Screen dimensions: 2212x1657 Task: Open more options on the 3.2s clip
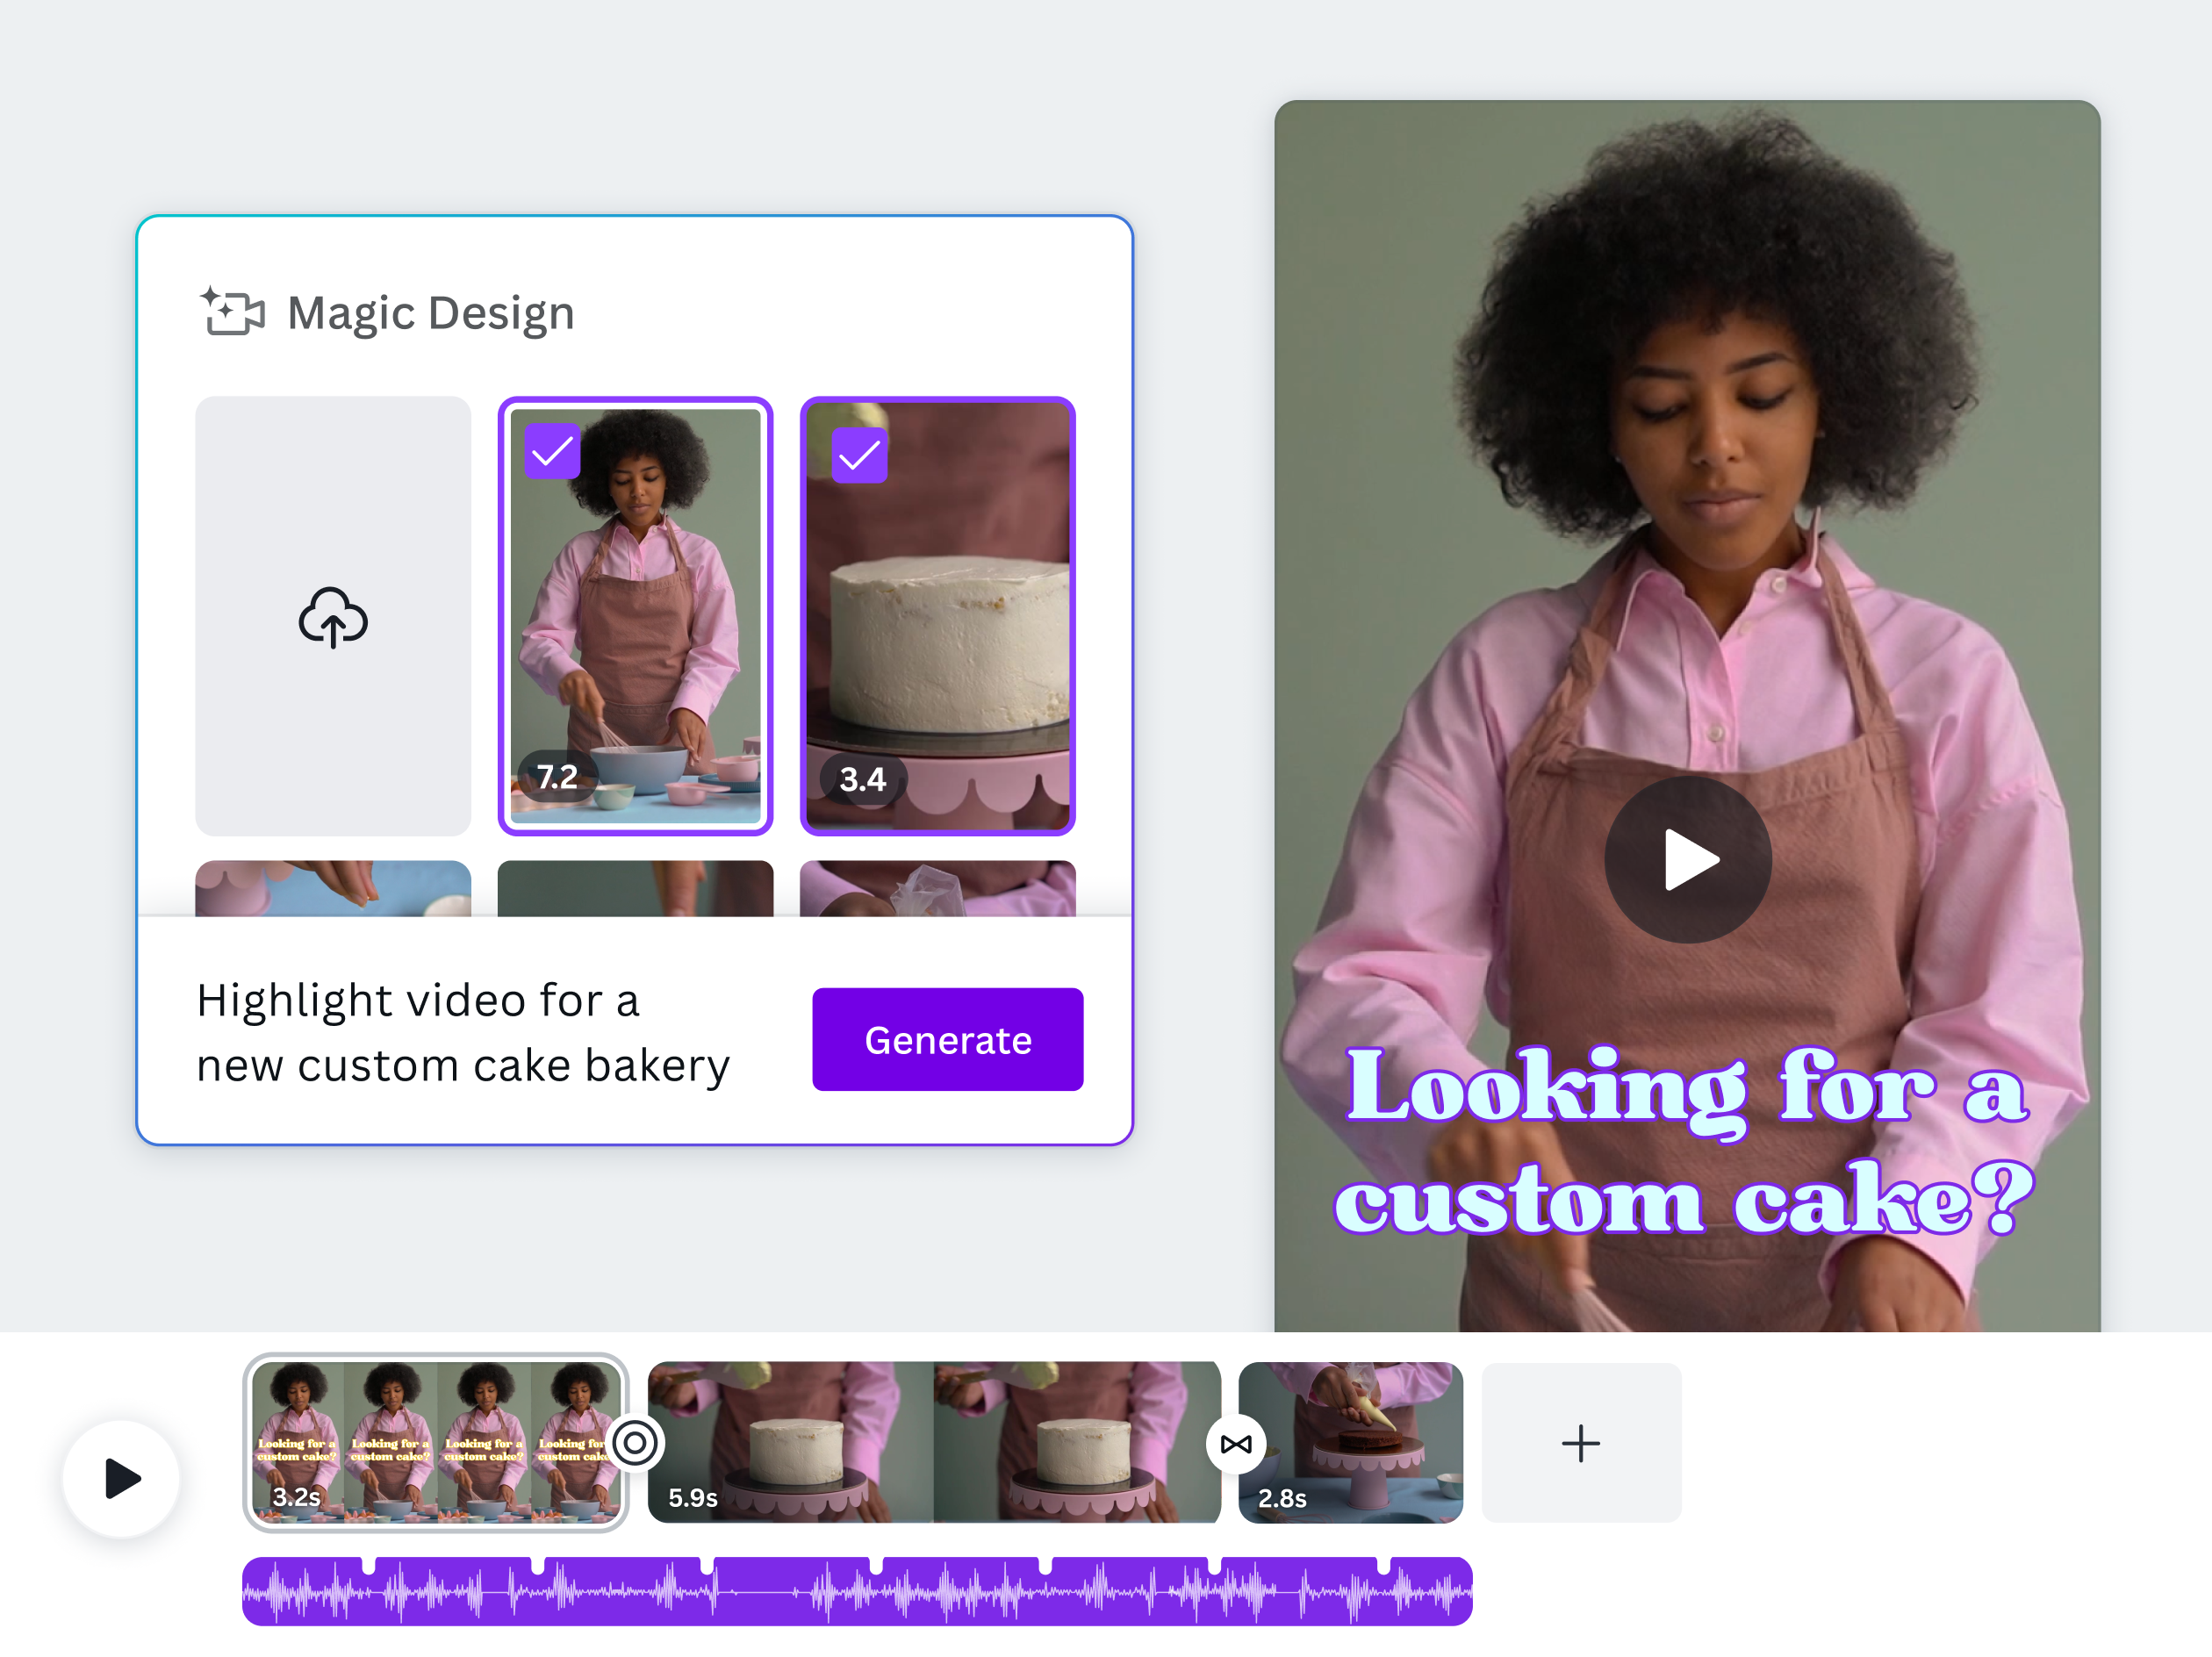pos(437,1443)
